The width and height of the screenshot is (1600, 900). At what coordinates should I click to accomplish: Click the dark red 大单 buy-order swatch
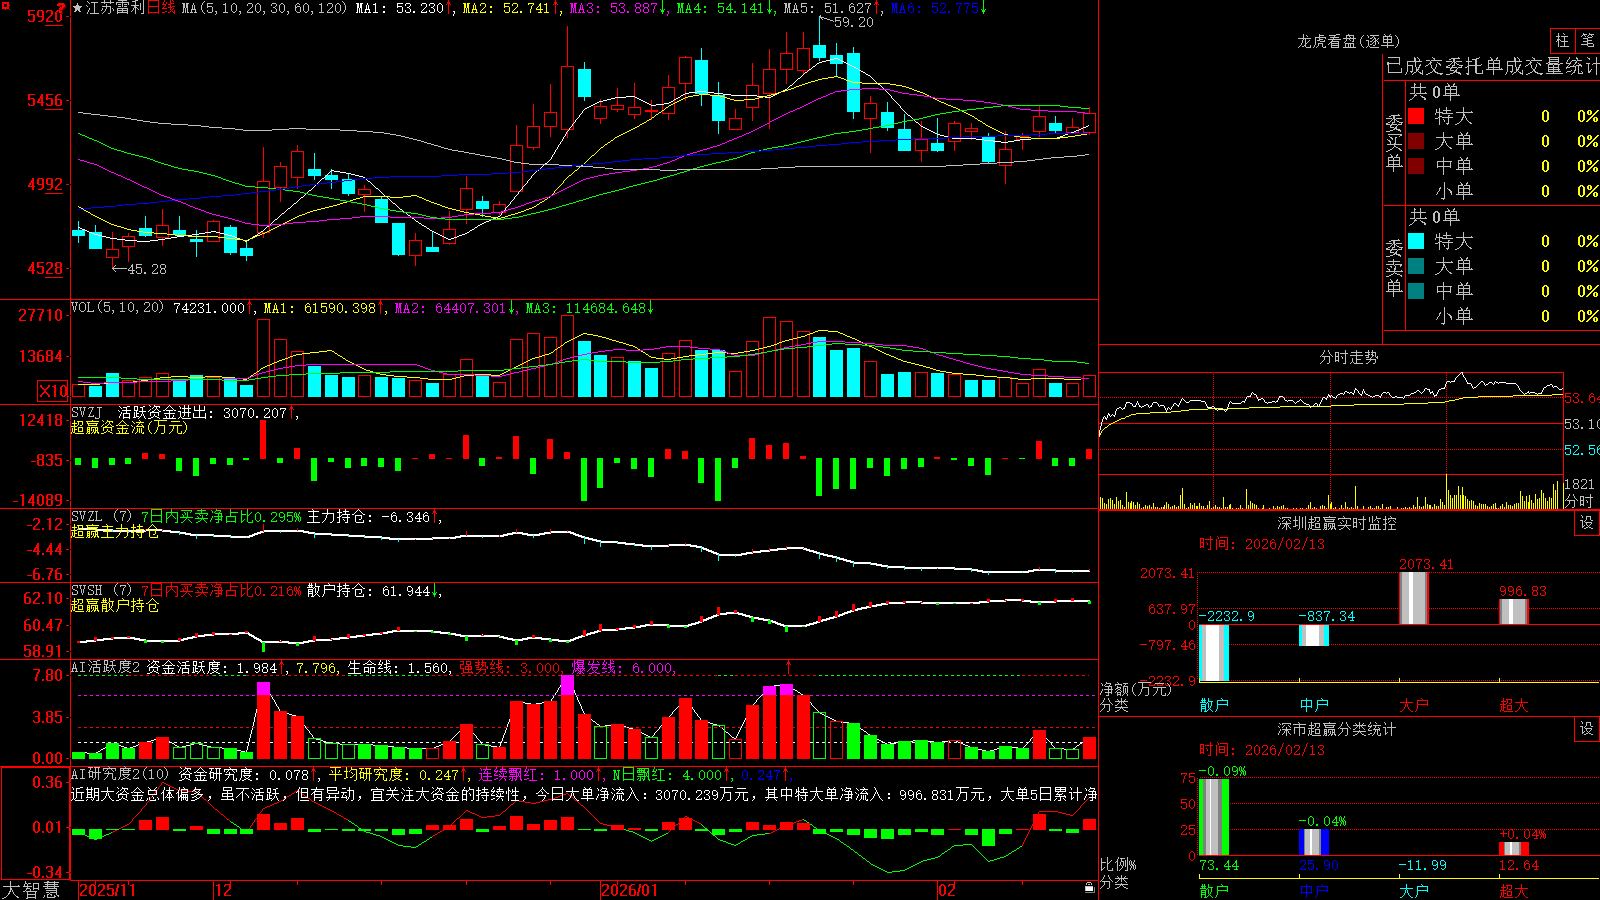1416,141
